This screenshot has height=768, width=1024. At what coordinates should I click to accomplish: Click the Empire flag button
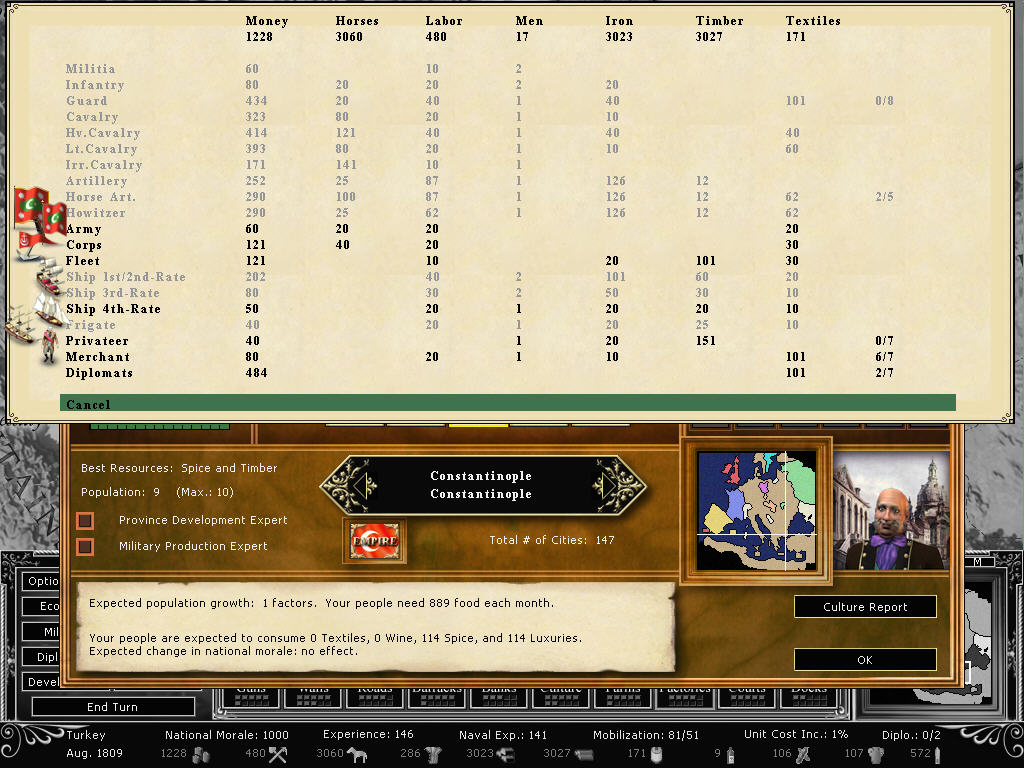pos(374,541)
